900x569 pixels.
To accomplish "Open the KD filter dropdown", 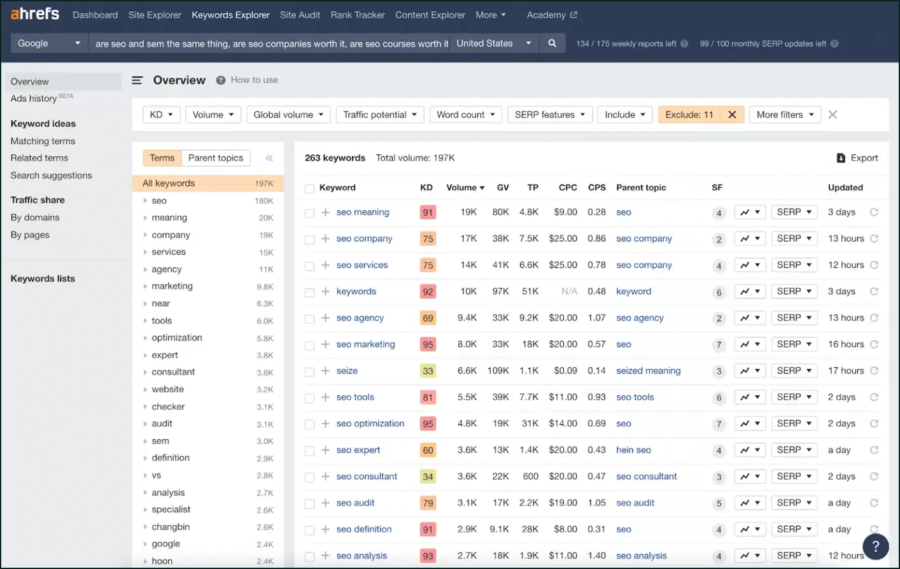I will pos(161,115).
